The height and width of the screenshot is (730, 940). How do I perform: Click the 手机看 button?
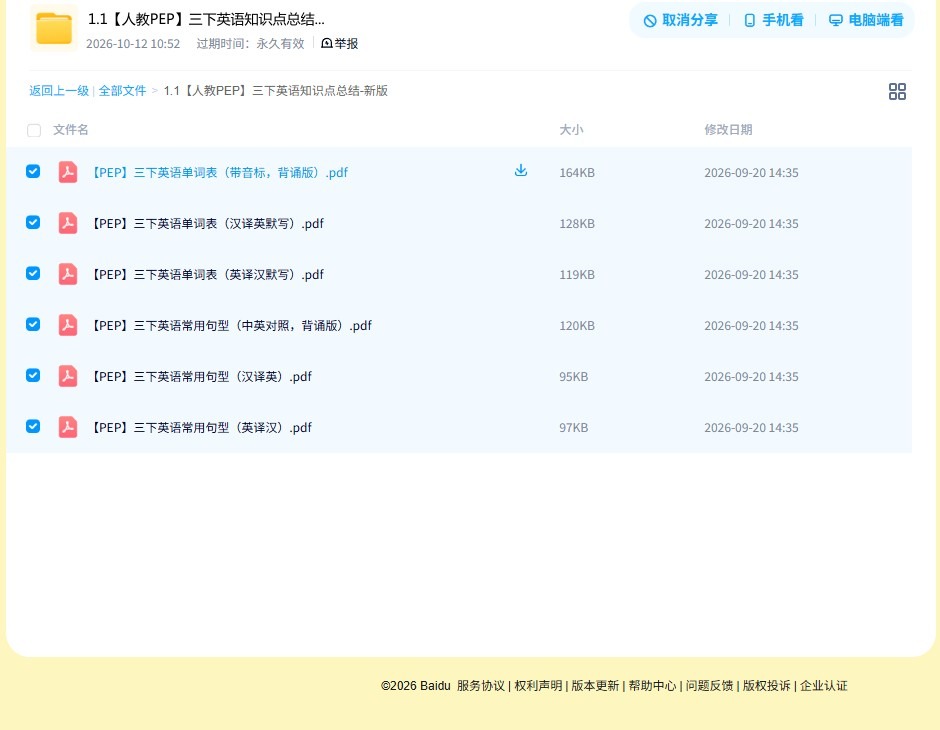pos(773,20)
